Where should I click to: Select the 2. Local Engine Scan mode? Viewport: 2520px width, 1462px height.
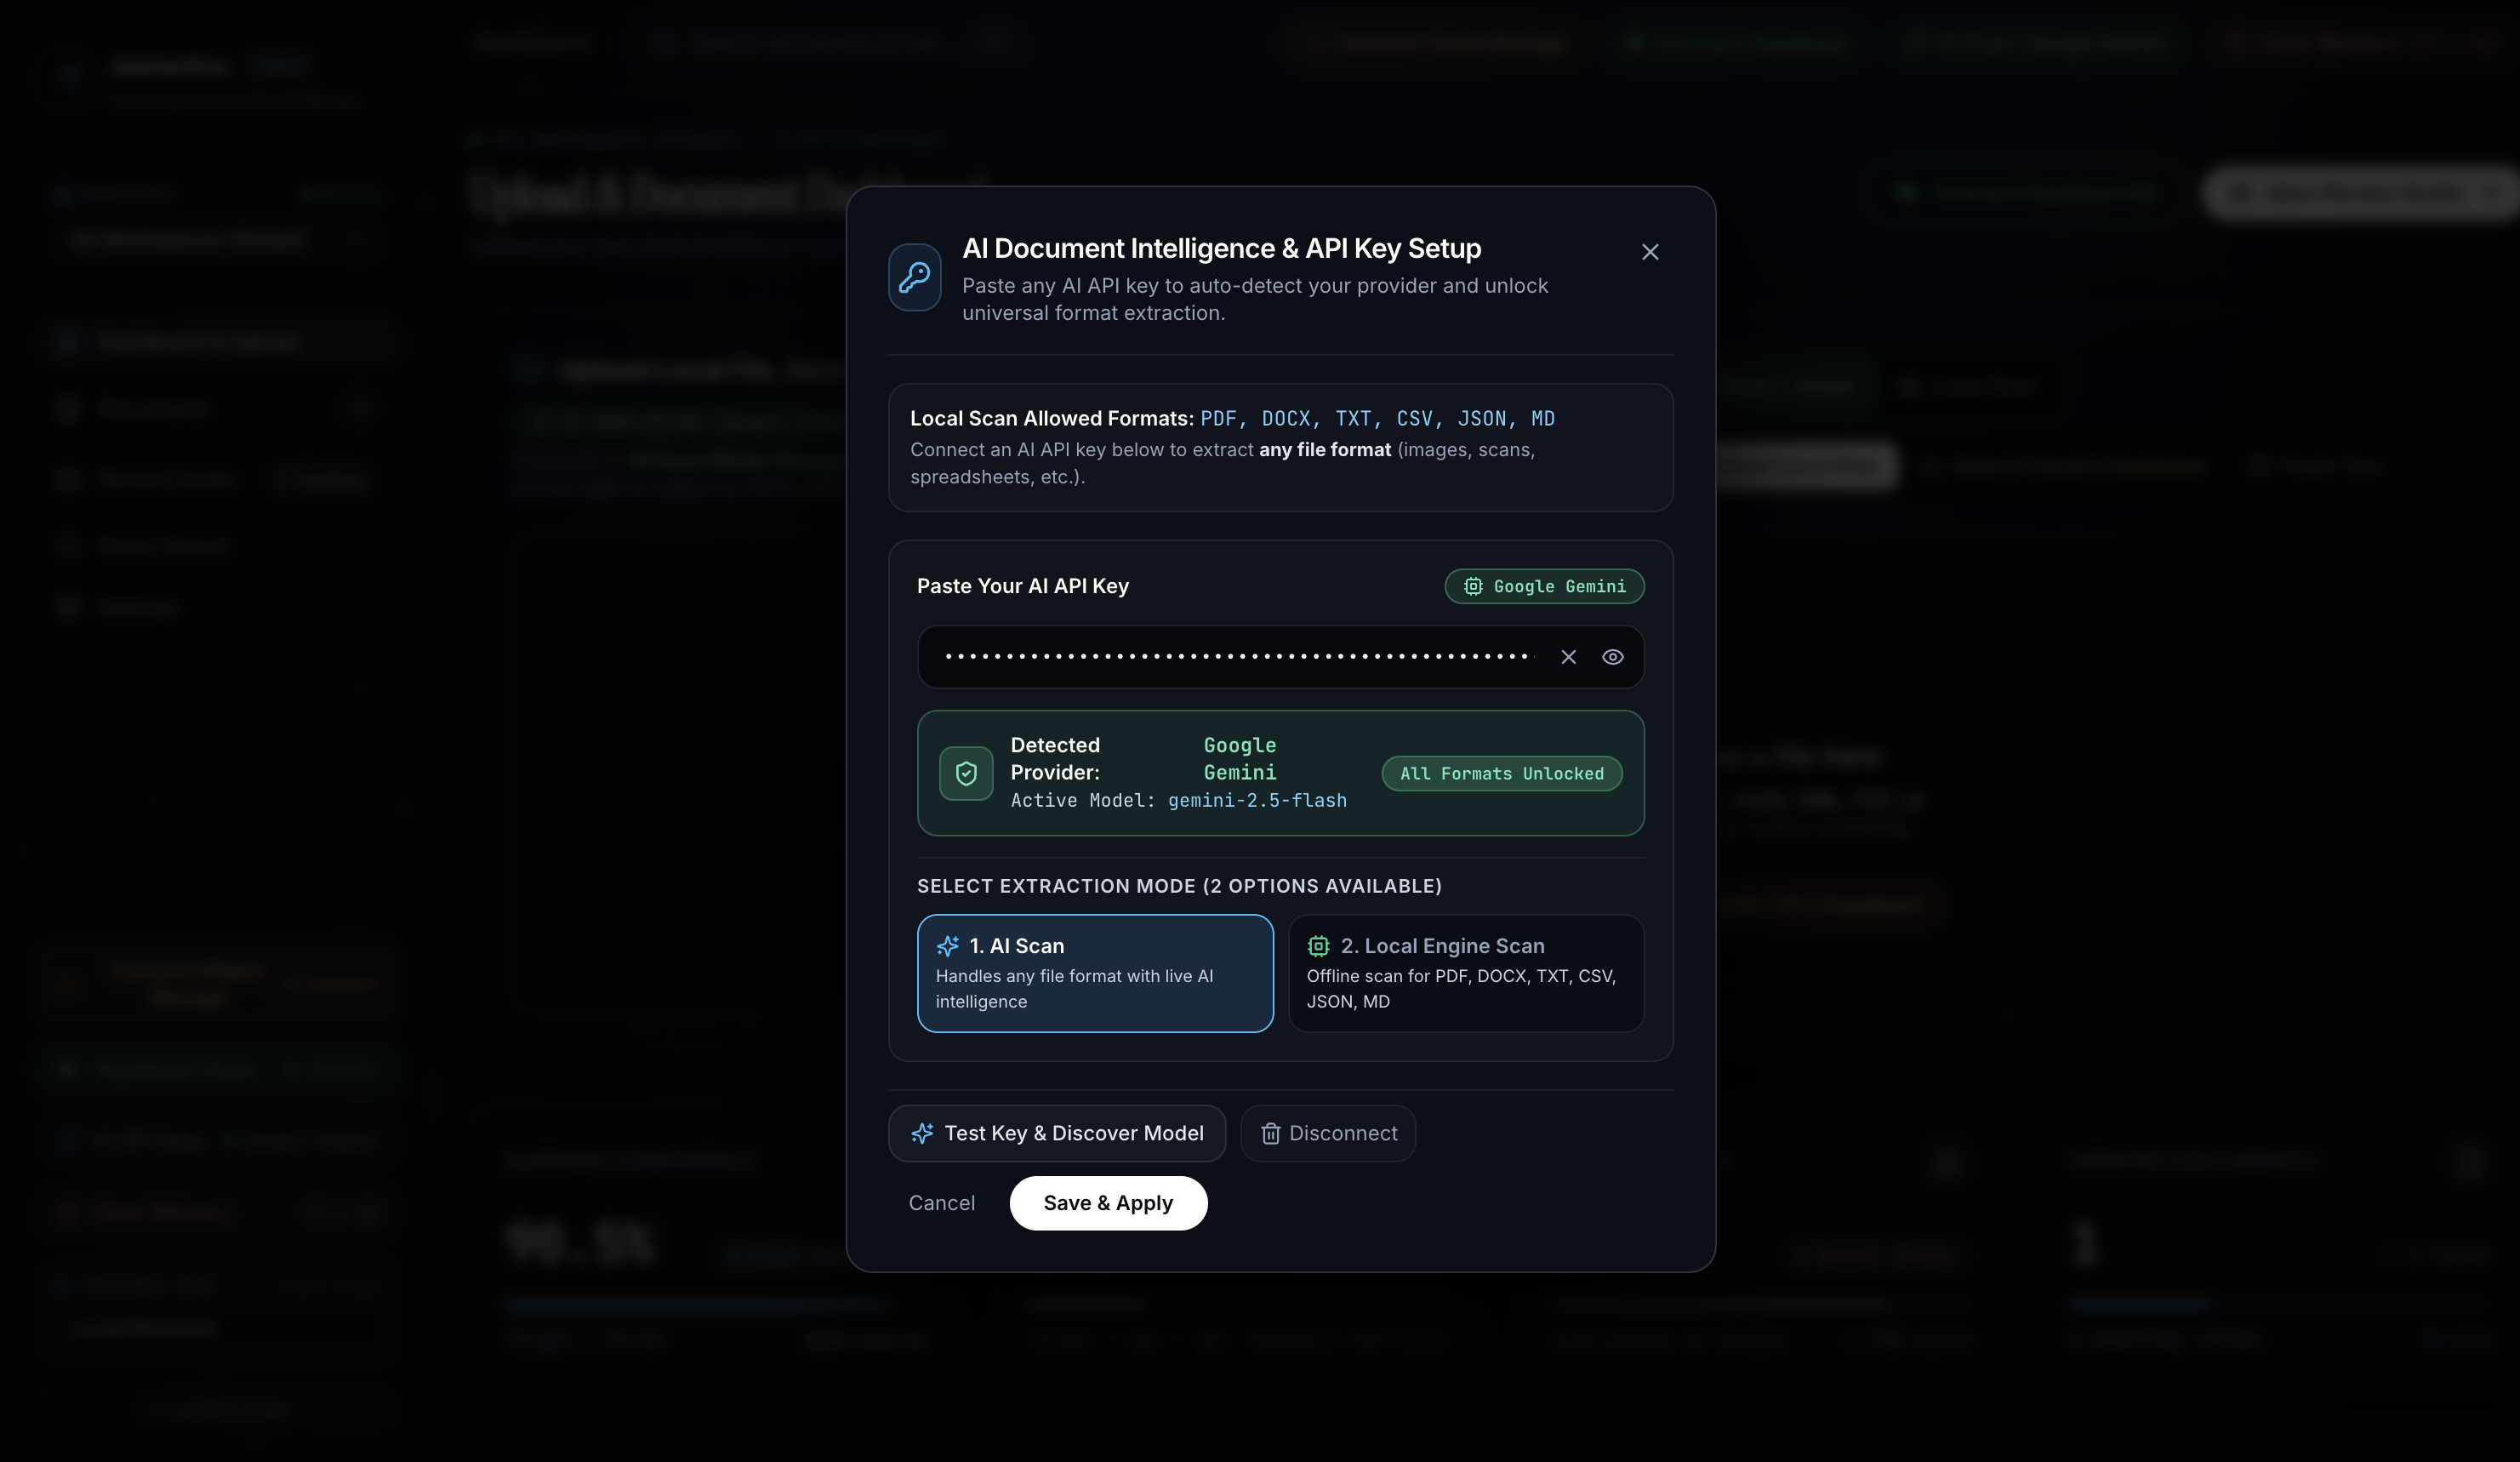coord(1466,973)
